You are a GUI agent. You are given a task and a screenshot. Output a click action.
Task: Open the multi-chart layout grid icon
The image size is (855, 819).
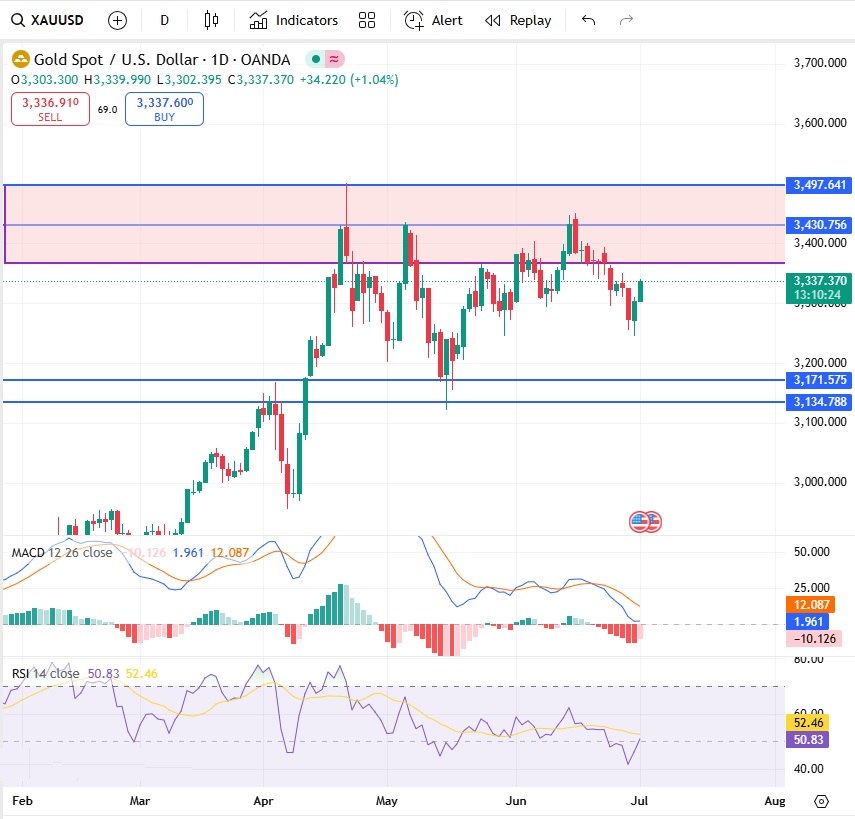366,19
